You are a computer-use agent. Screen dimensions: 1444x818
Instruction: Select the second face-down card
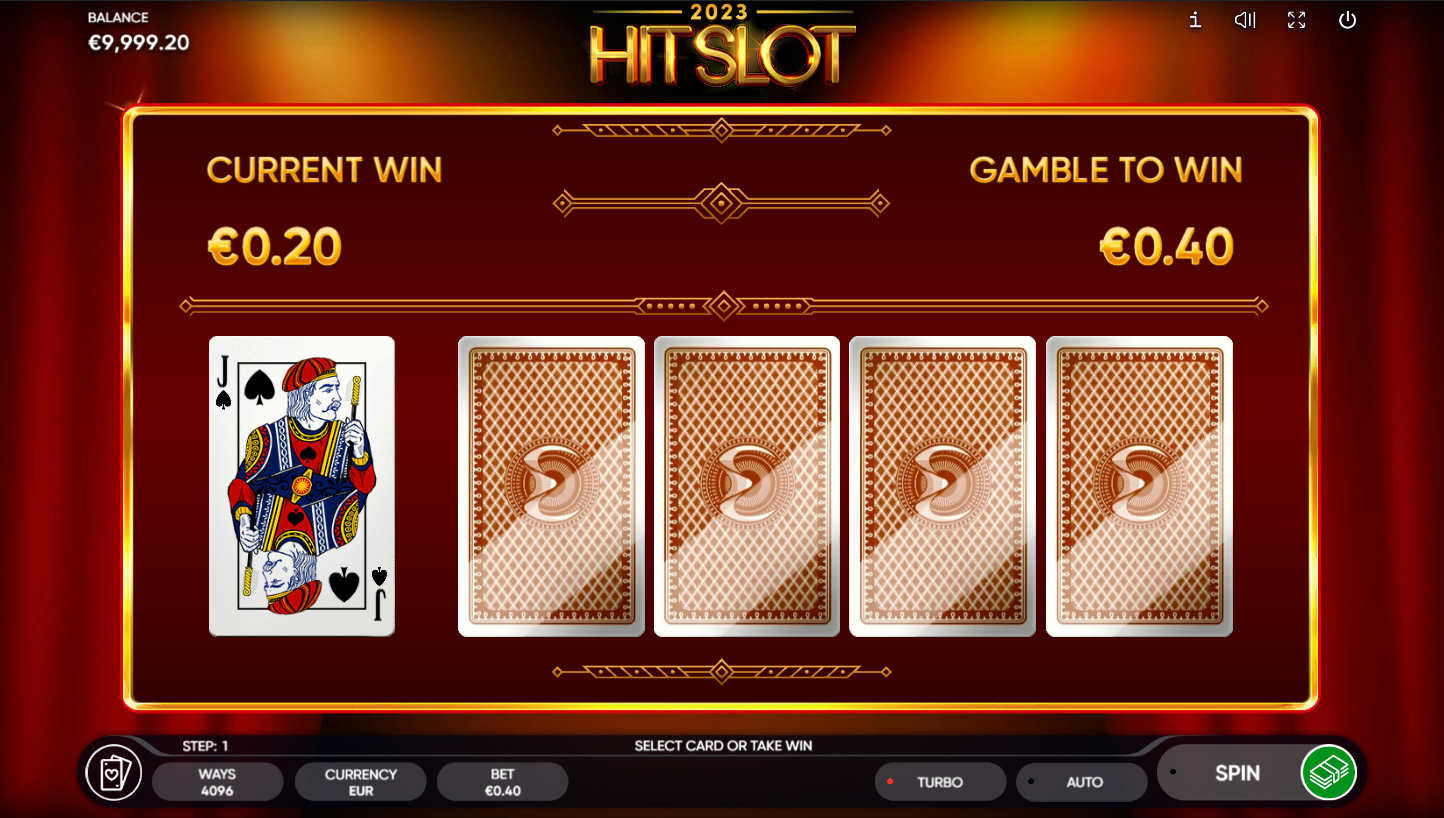click(747, 486)
